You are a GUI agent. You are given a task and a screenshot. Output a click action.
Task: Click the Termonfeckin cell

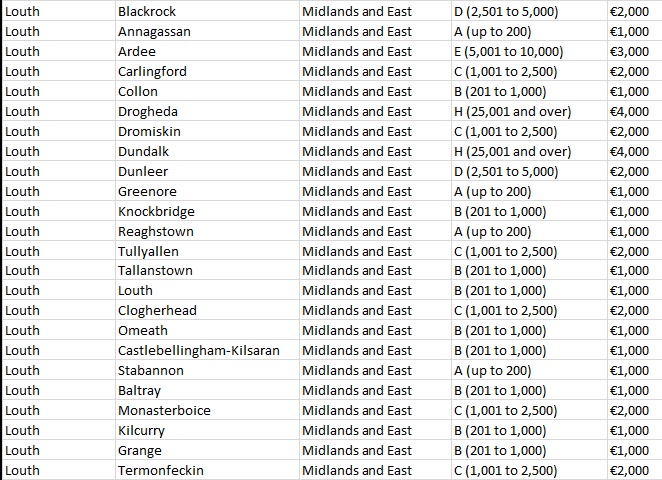[207, 470]
